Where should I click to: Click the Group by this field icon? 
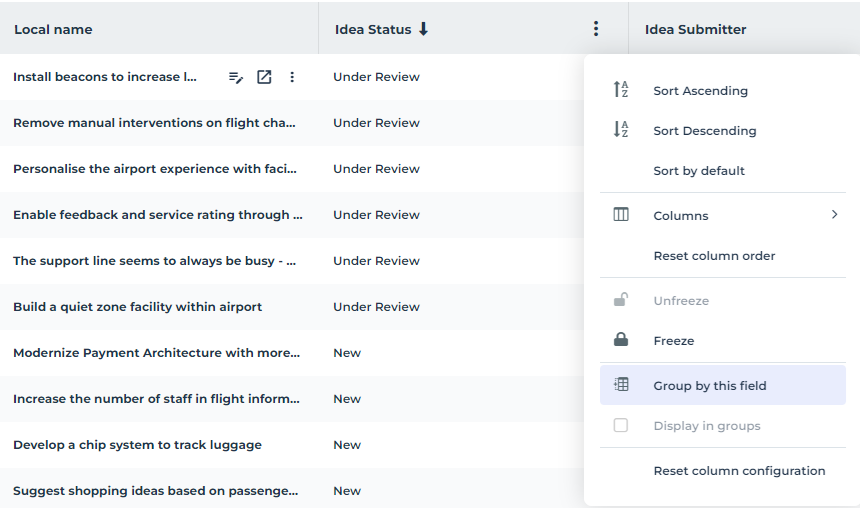(x=621, y=385)
